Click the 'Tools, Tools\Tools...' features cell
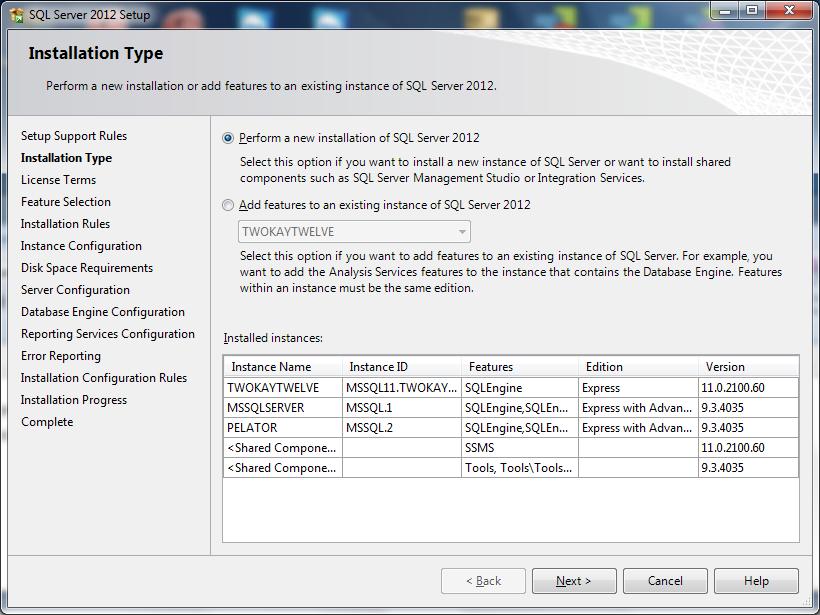Image resolution: width=820 pixels, height=615 pixels. click(x=520, y=468)
